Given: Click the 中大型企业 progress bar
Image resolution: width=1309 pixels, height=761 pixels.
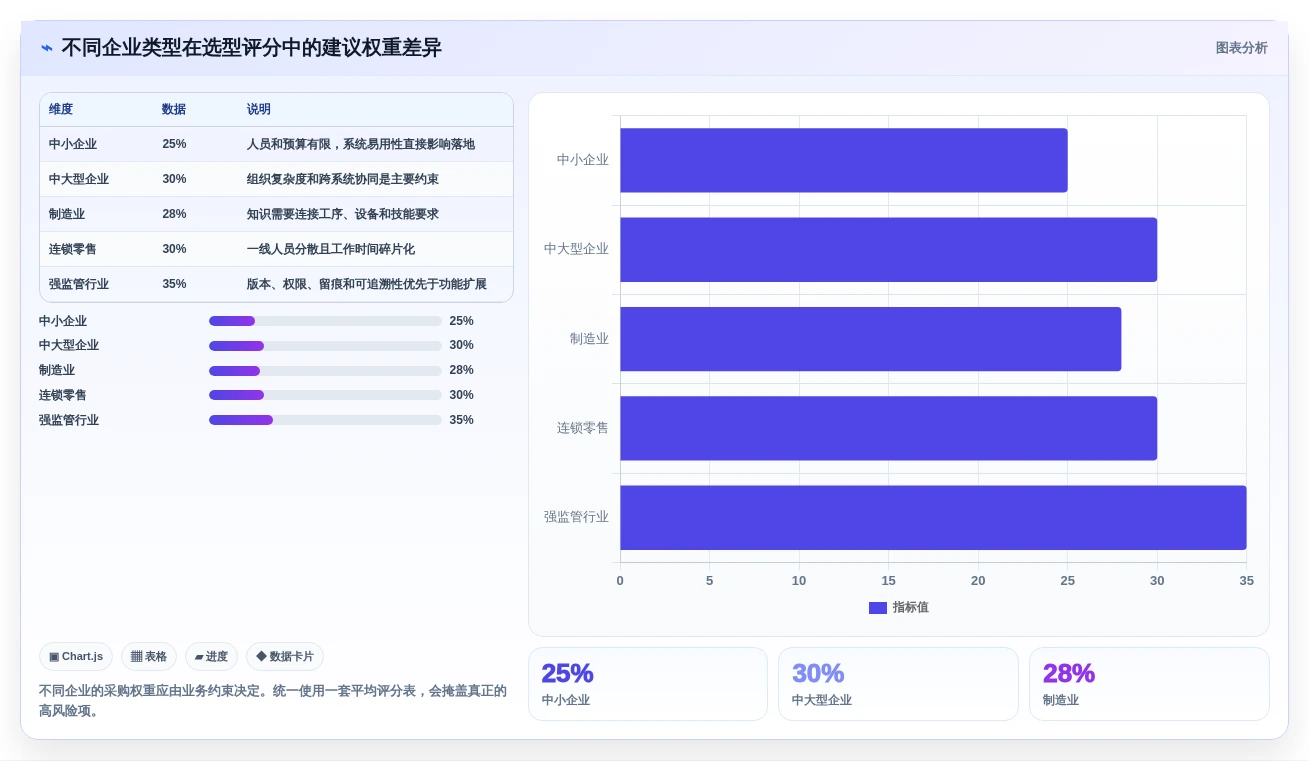Looking at the screenshot, I should tap(325, 345).
